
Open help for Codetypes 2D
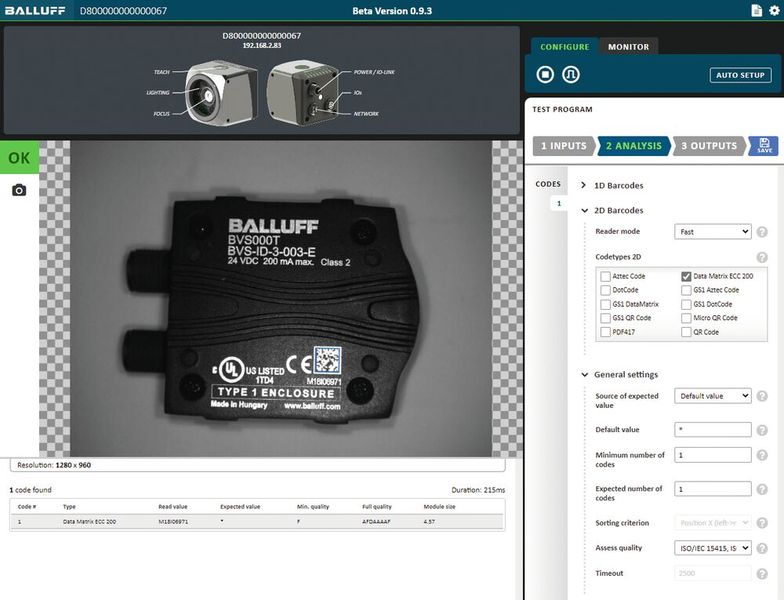762,257
